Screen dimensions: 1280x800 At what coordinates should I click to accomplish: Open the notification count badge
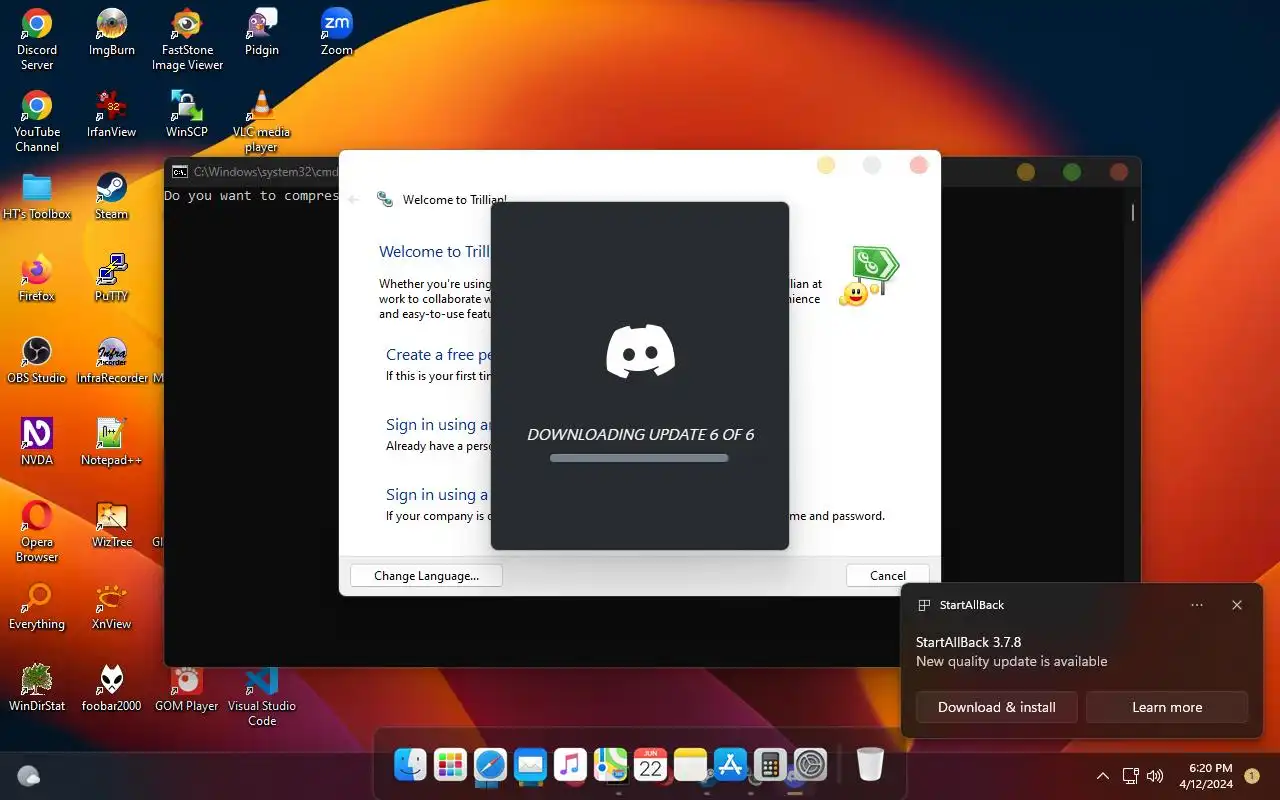1251,775
